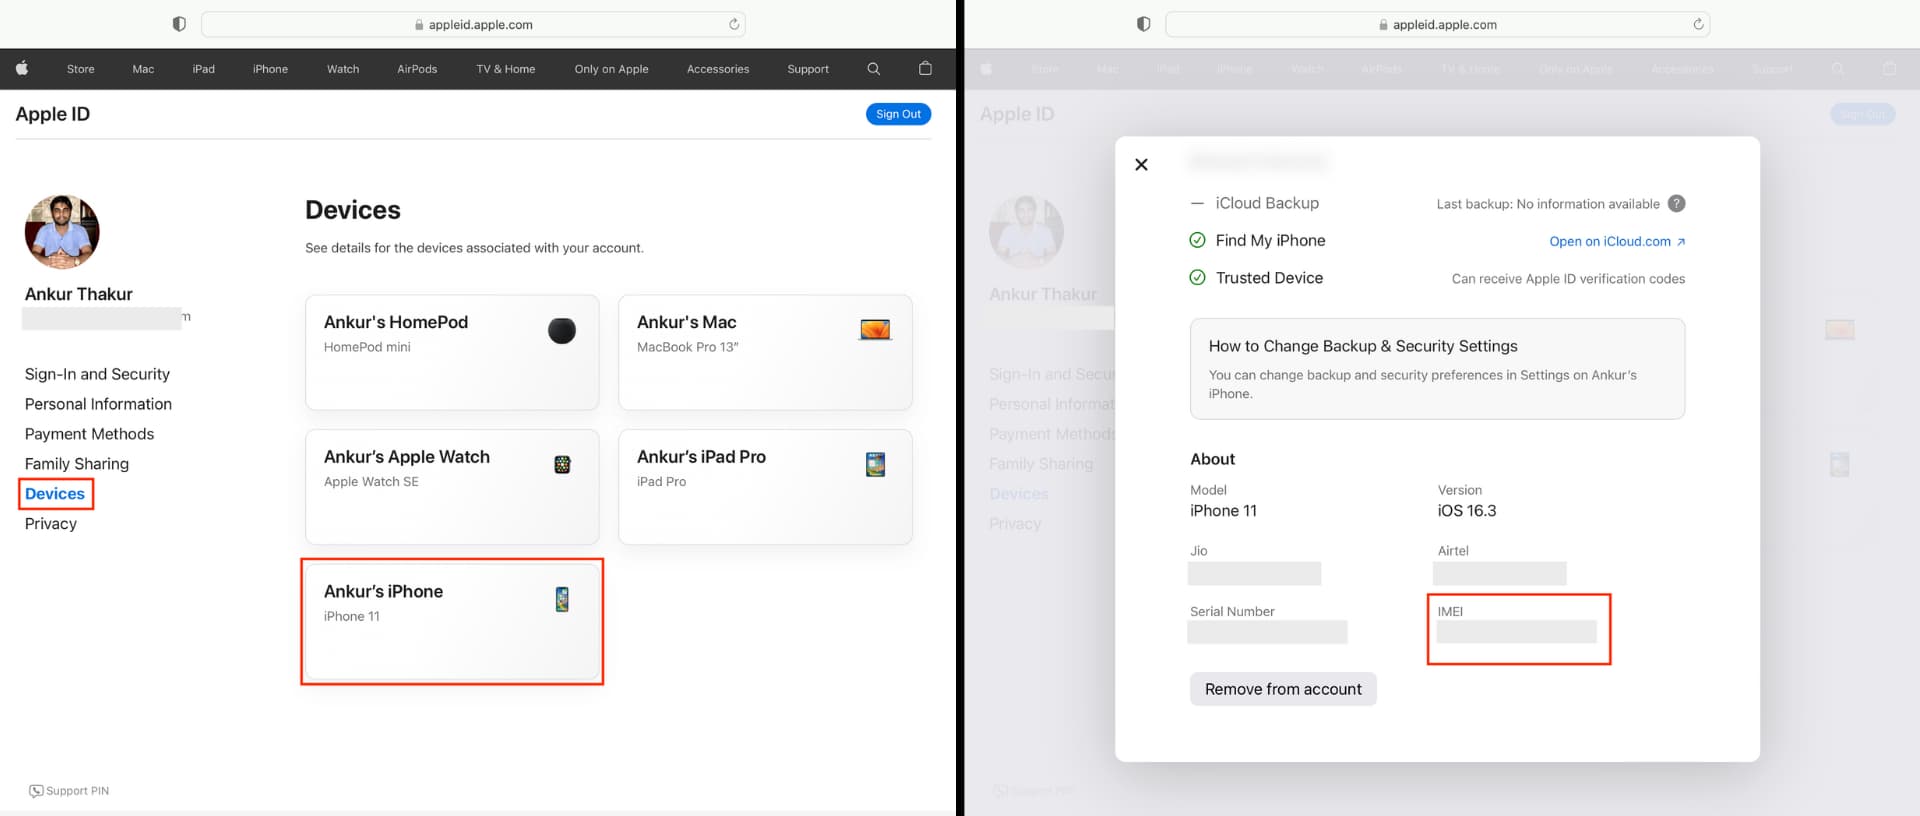Click the Trusted Device green checkmark icon

(1197, 278)
